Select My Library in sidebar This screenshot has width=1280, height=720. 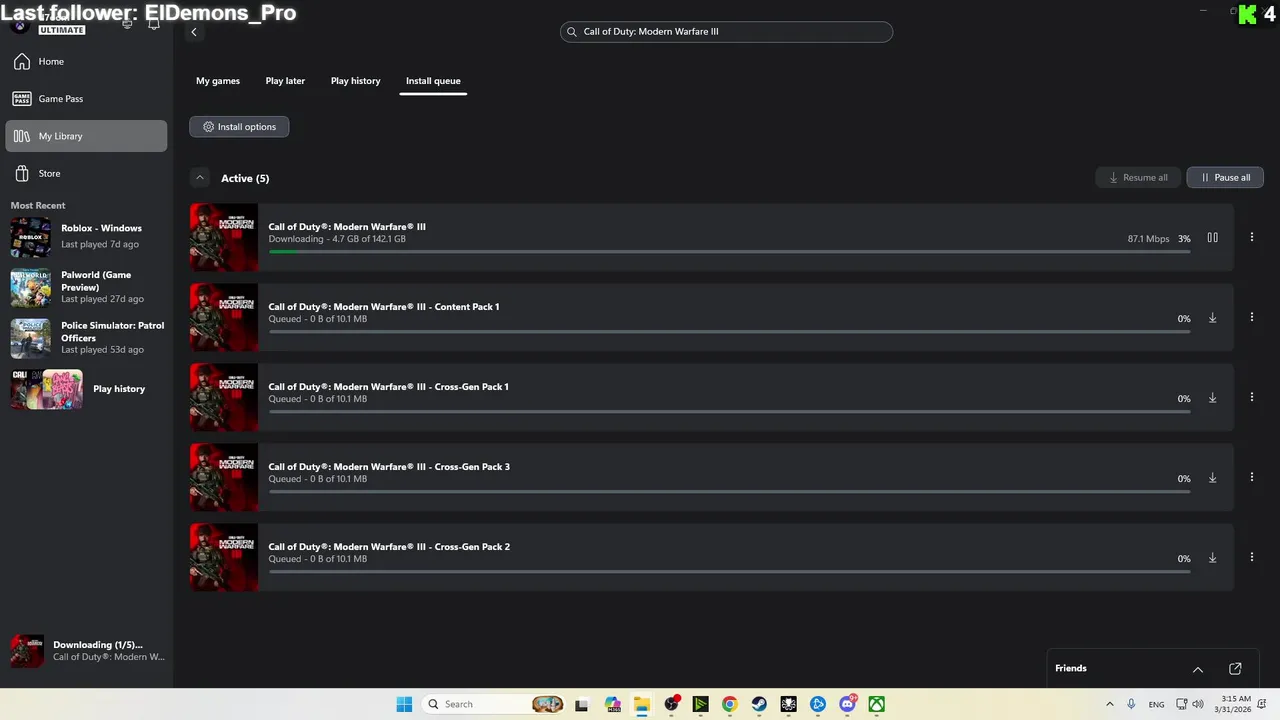86,136
